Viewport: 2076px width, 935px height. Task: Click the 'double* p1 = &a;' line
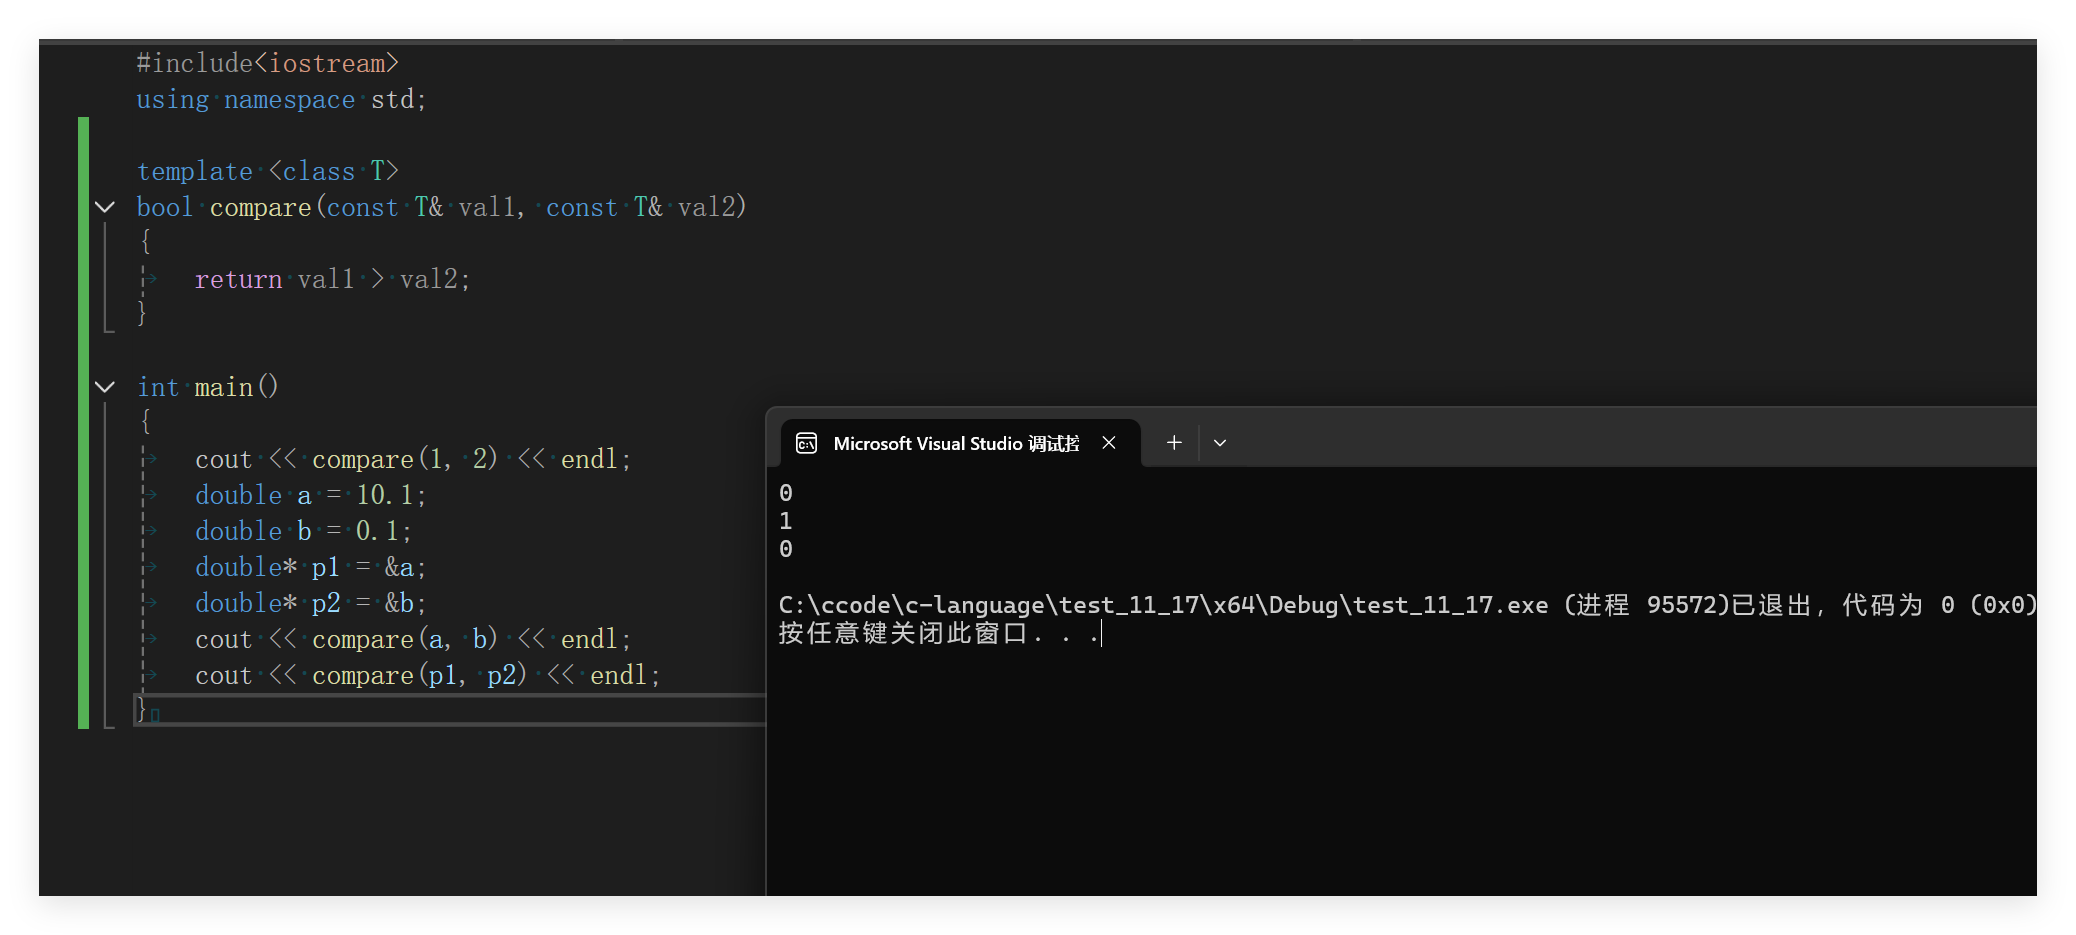click(311, 567)
